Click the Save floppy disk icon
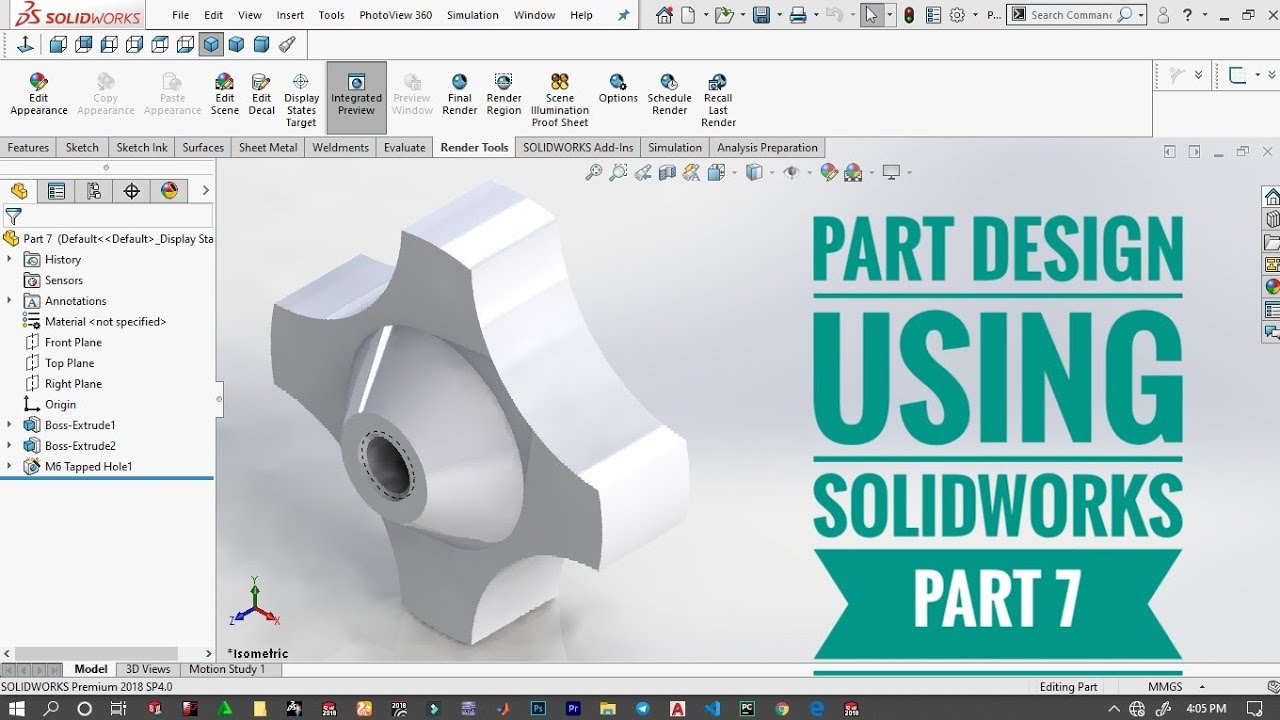Screen dimensions: 1280x720 click(761, 15)
